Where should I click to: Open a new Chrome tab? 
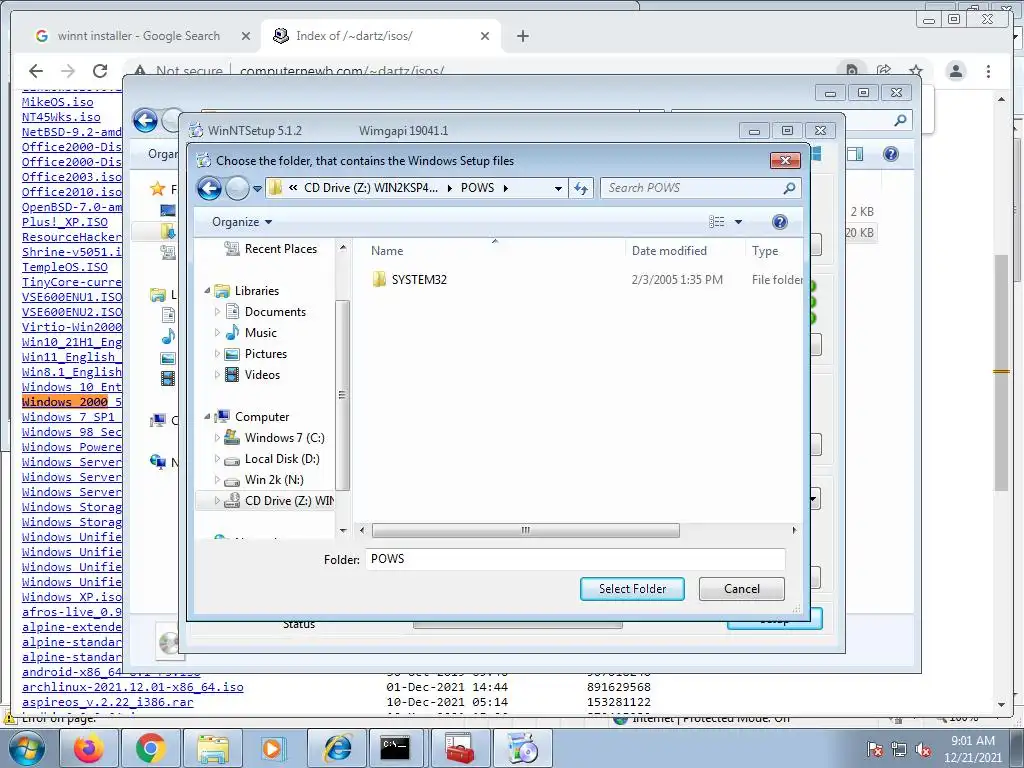522,36
